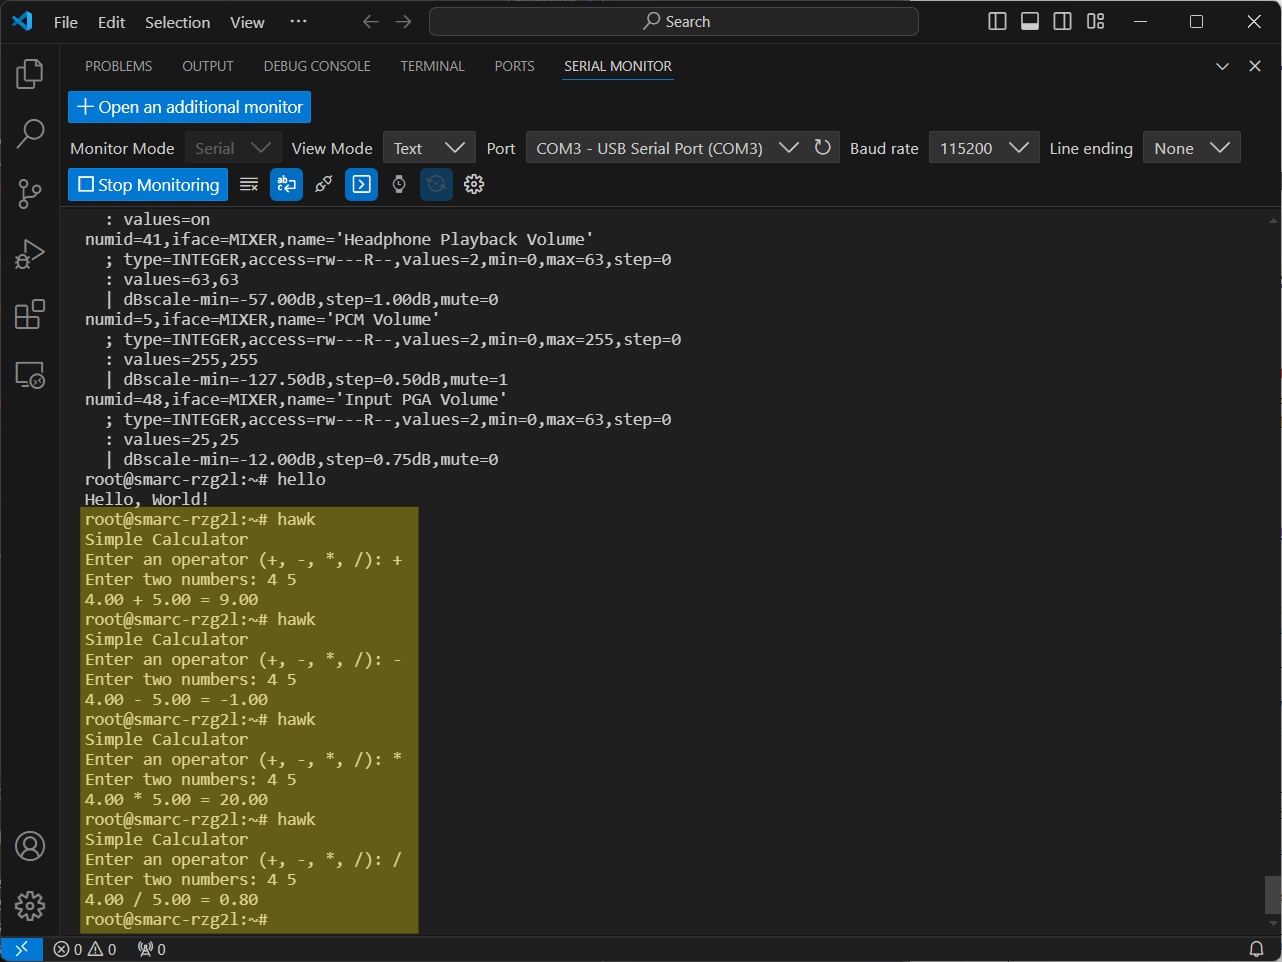Click the '4.00 / 5.00 = 0.80' line

[x=172, y=899]
